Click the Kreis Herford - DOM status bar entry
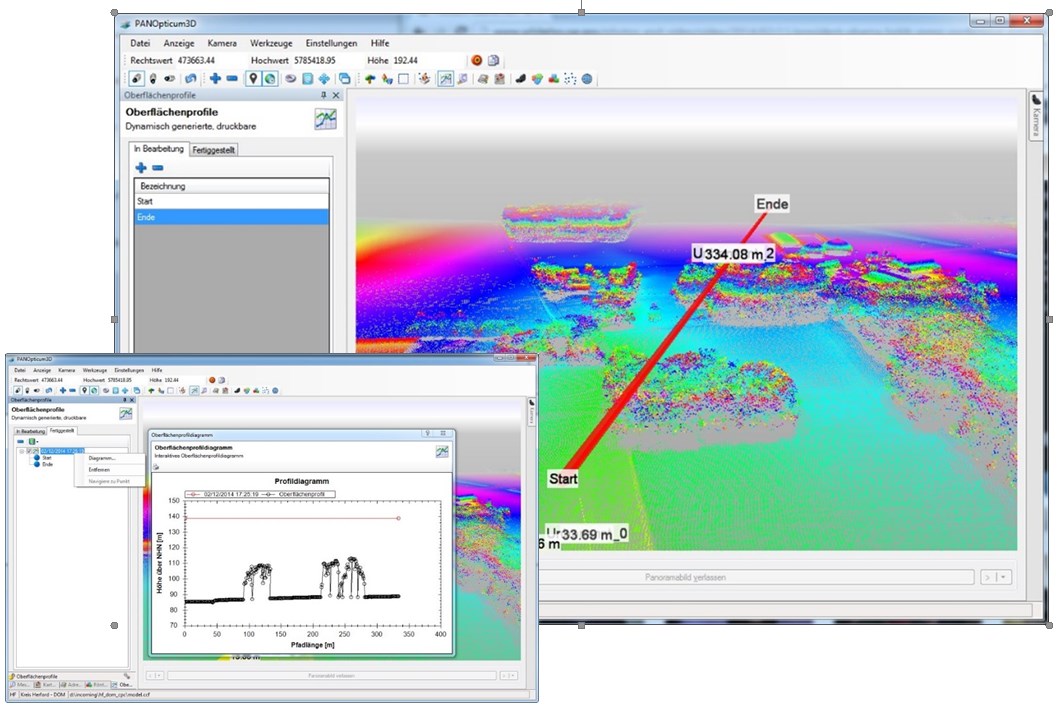1057x710 pixels. (x=42, y=694)
